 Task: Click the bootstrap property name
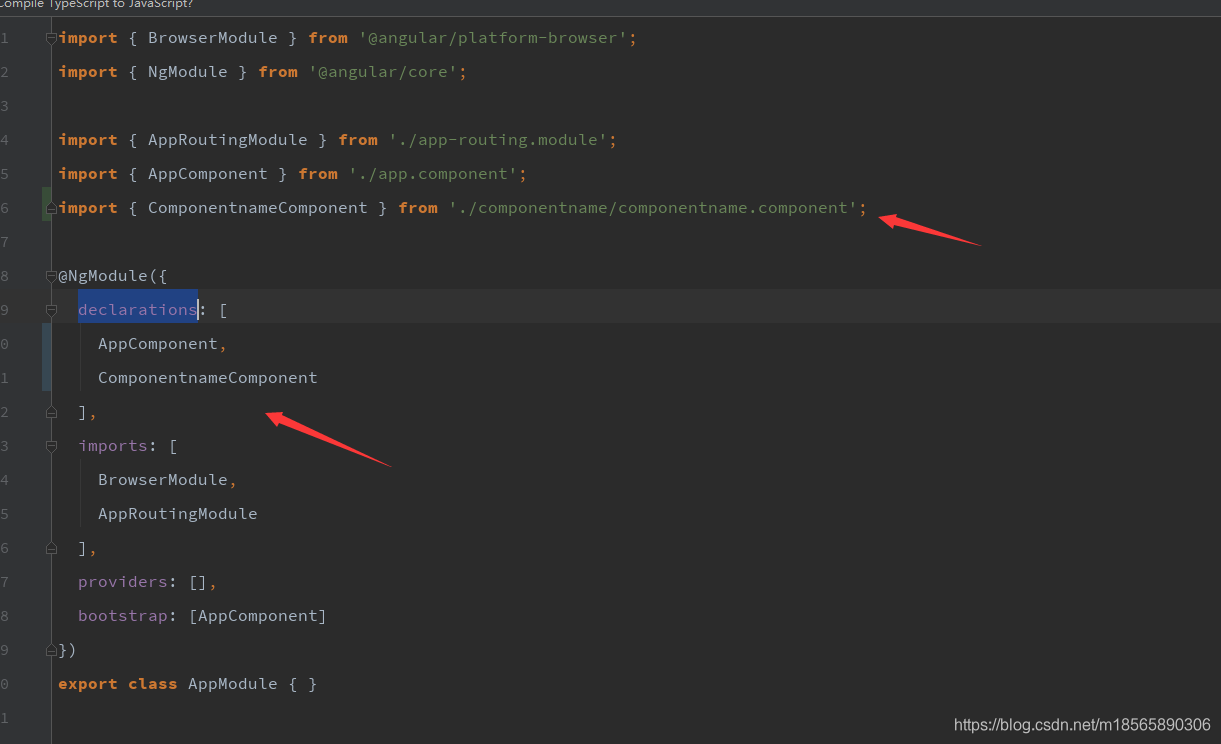(123, 616)
